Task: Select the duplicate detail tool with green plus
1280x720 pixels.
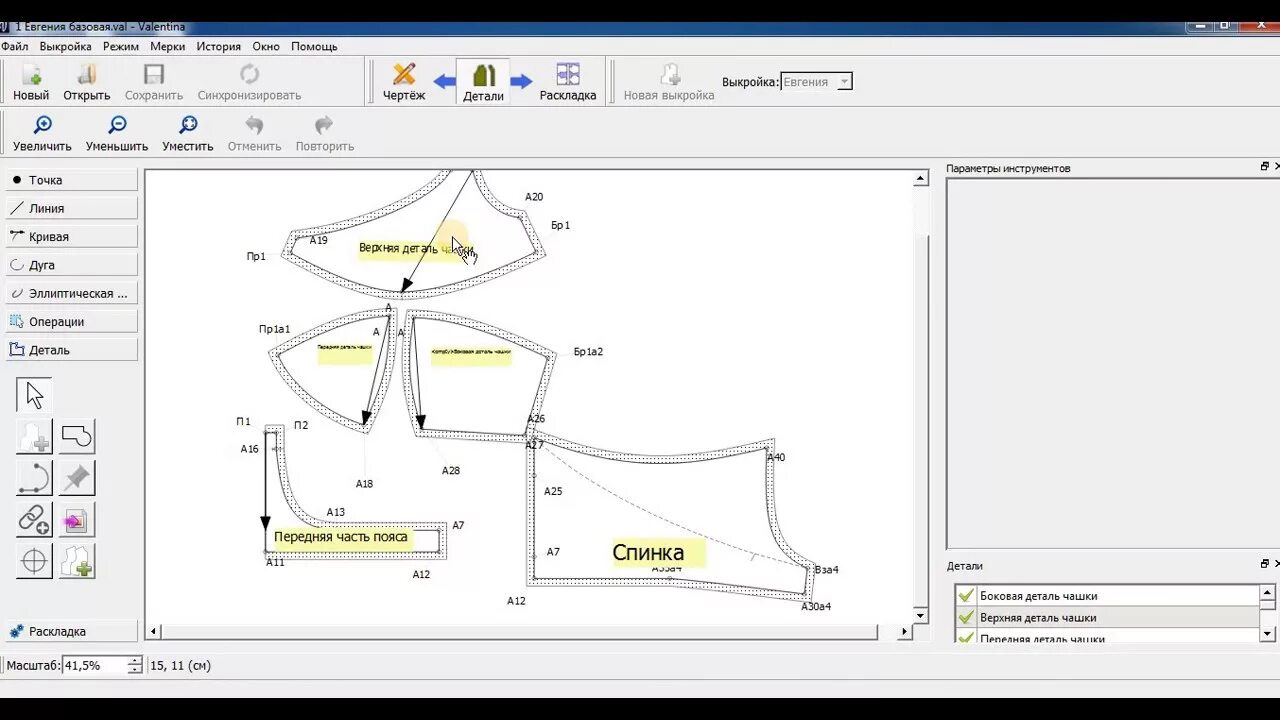Action: point(77,561)
